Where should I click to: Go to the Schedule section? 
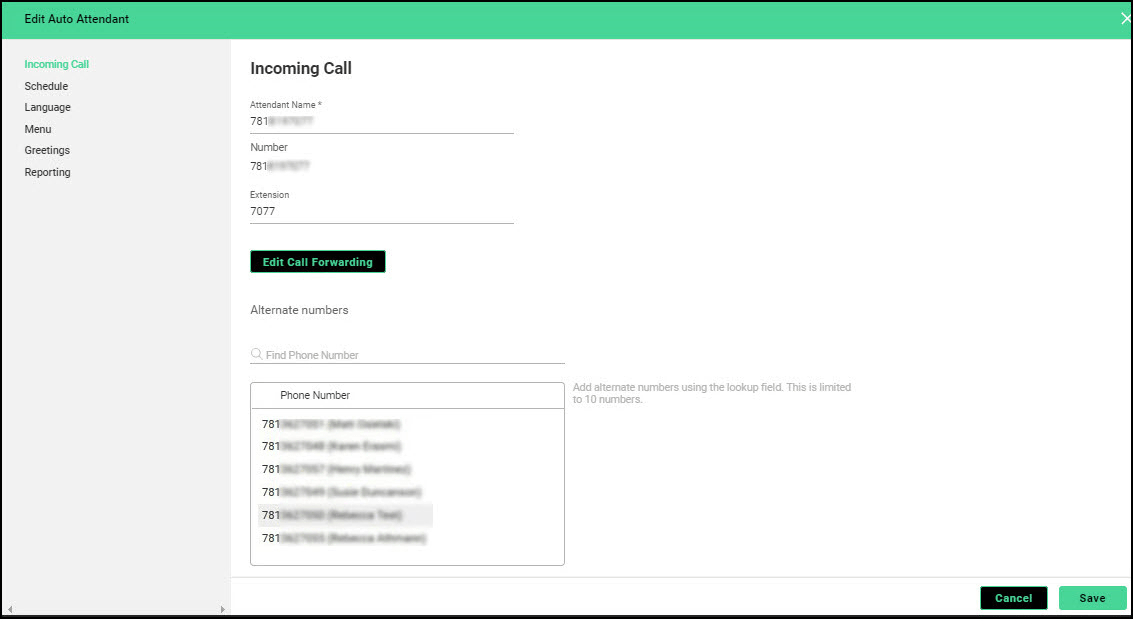46,86
